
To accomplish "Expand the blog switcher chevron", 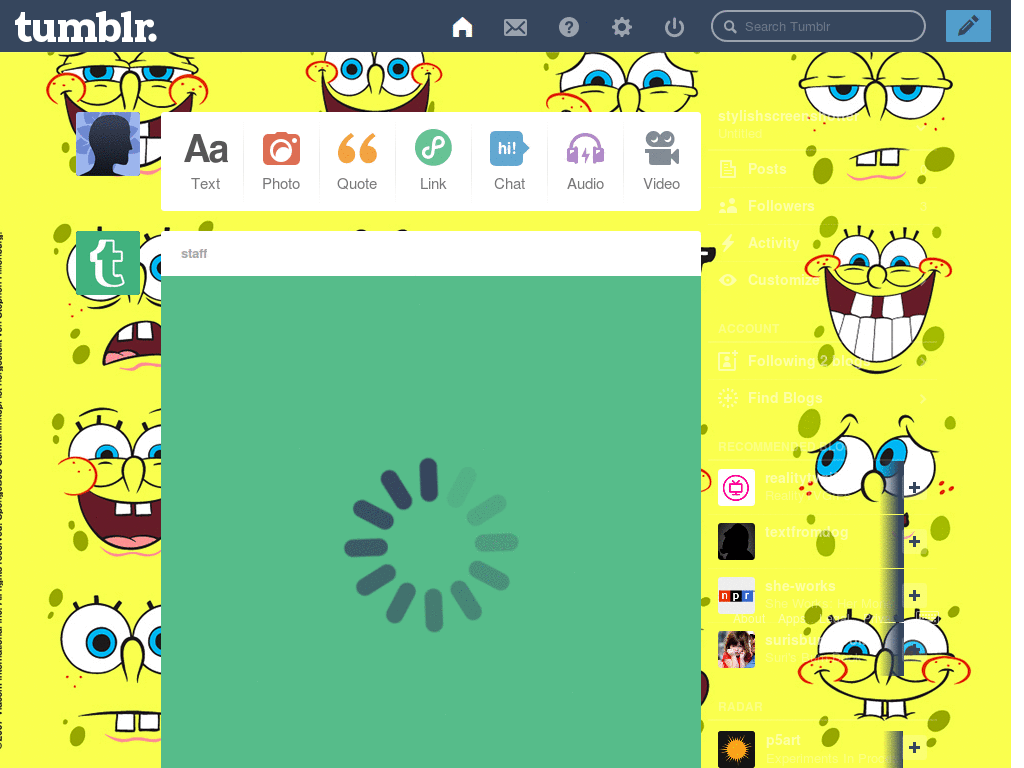I will coord(921,127).
